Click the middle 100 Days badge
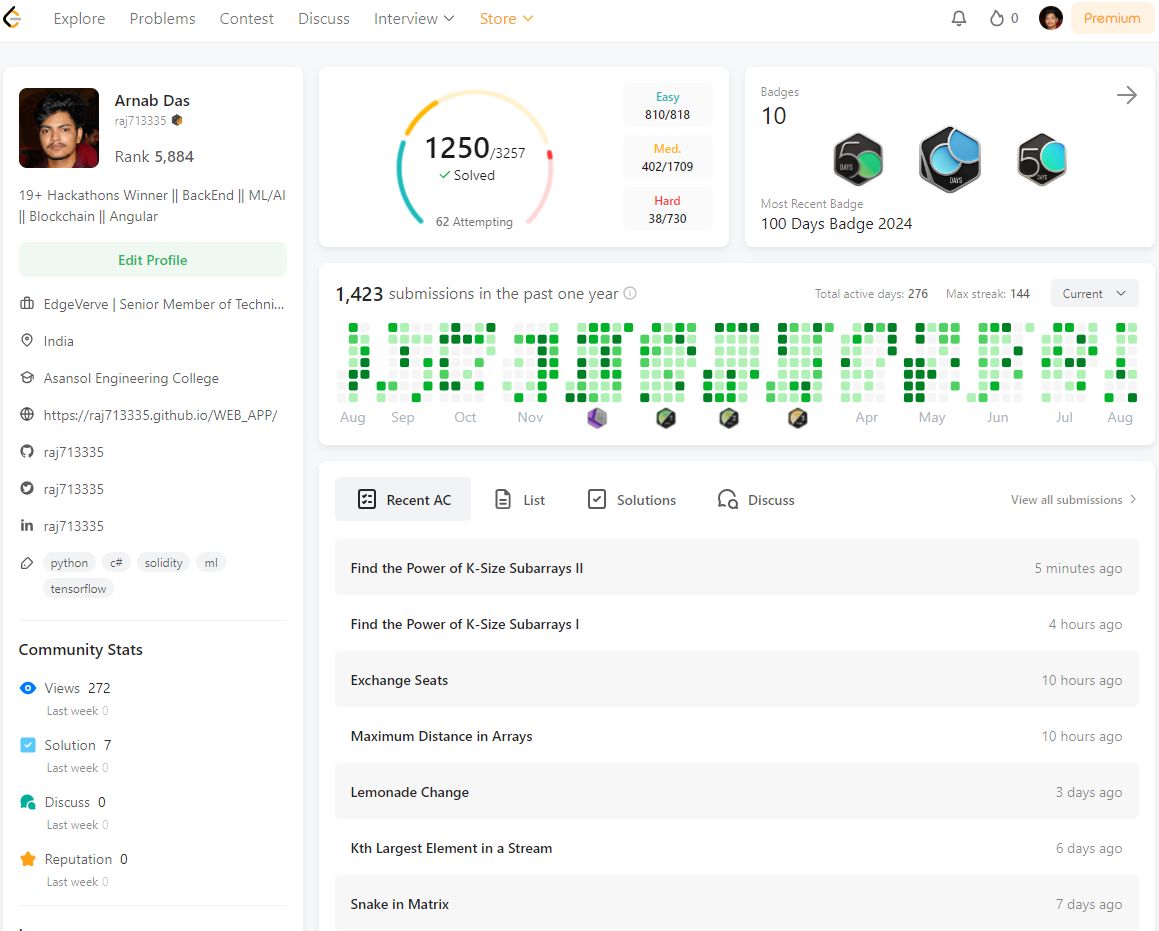Viewport: 1159px width, 931px height. click(950, 160)
